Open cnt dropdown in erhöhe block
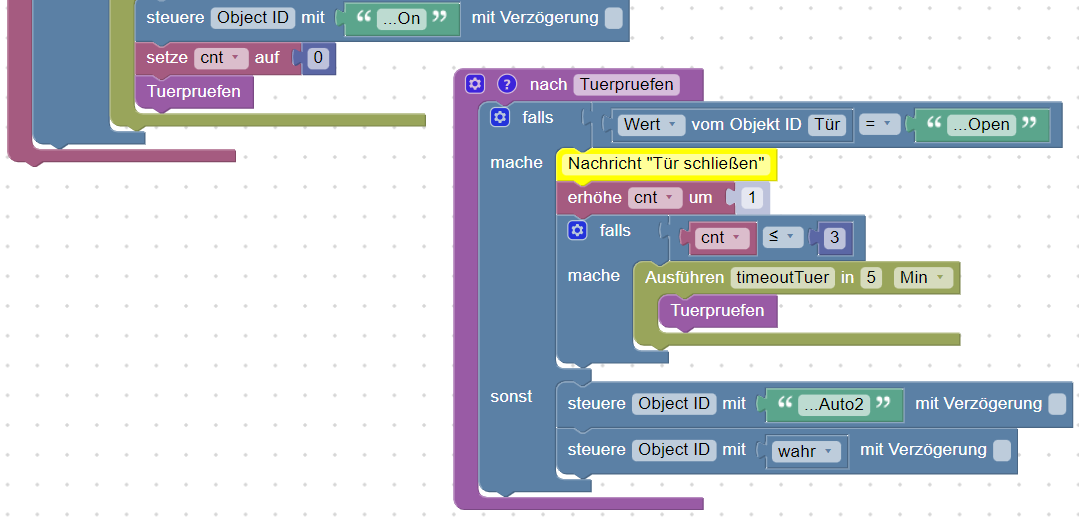 click(x=654, y=198)
